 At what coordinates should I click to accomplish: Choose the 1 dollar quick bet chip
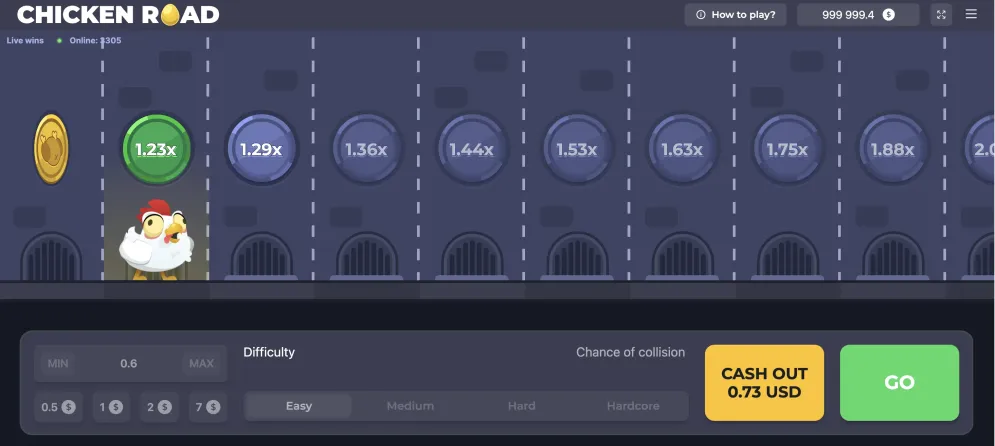(111, 407)
